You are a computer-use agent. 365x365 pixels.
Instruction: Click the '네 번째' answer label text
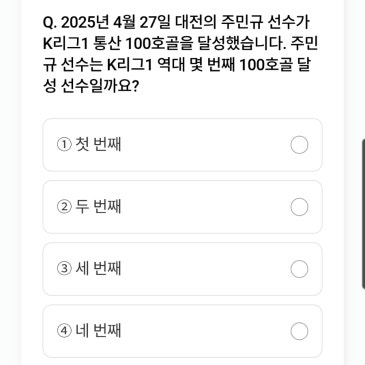[x=98, y=331]
